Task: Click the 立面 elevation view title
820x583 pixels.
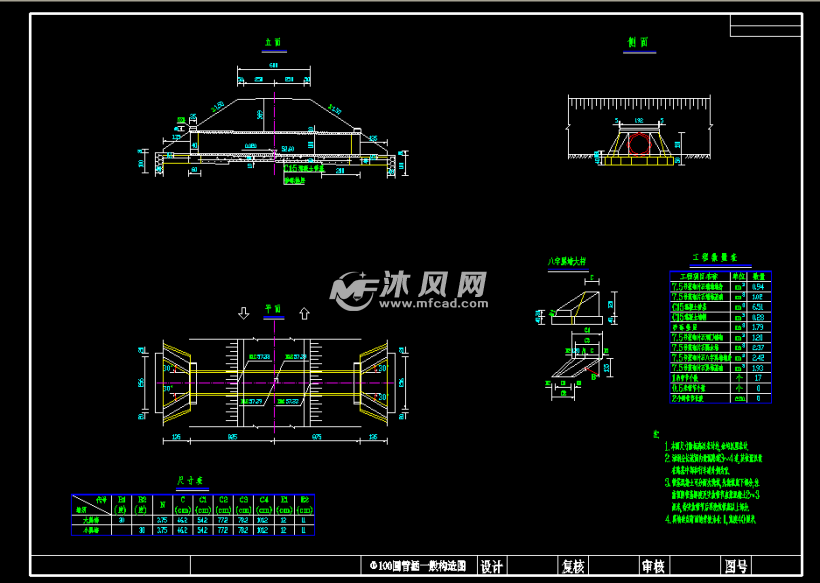Action: click(x=273, y=44)
